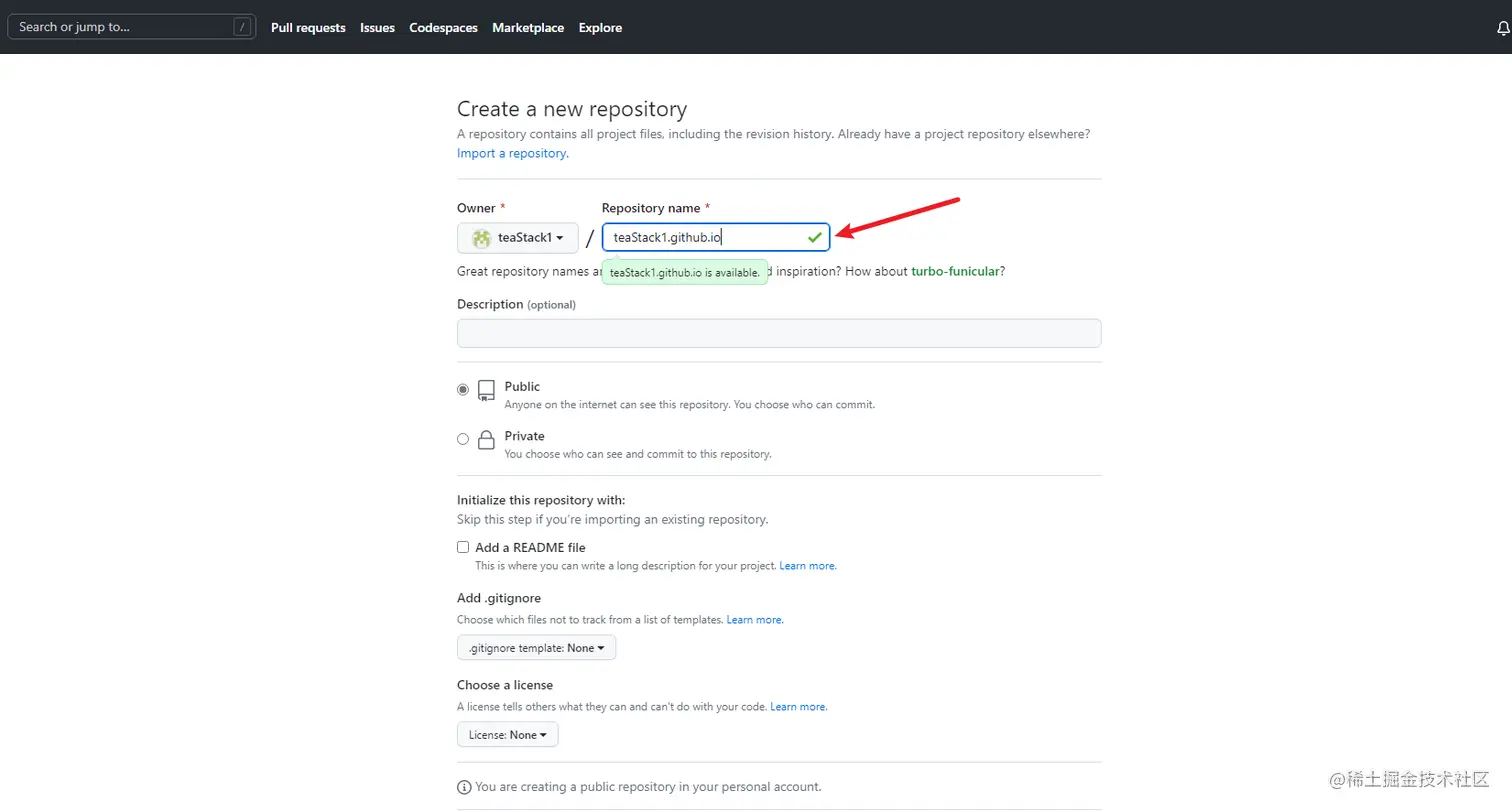
Task: Open Pull requests in the top navigation
Action: pyautogui.click(x=308, y=28)
